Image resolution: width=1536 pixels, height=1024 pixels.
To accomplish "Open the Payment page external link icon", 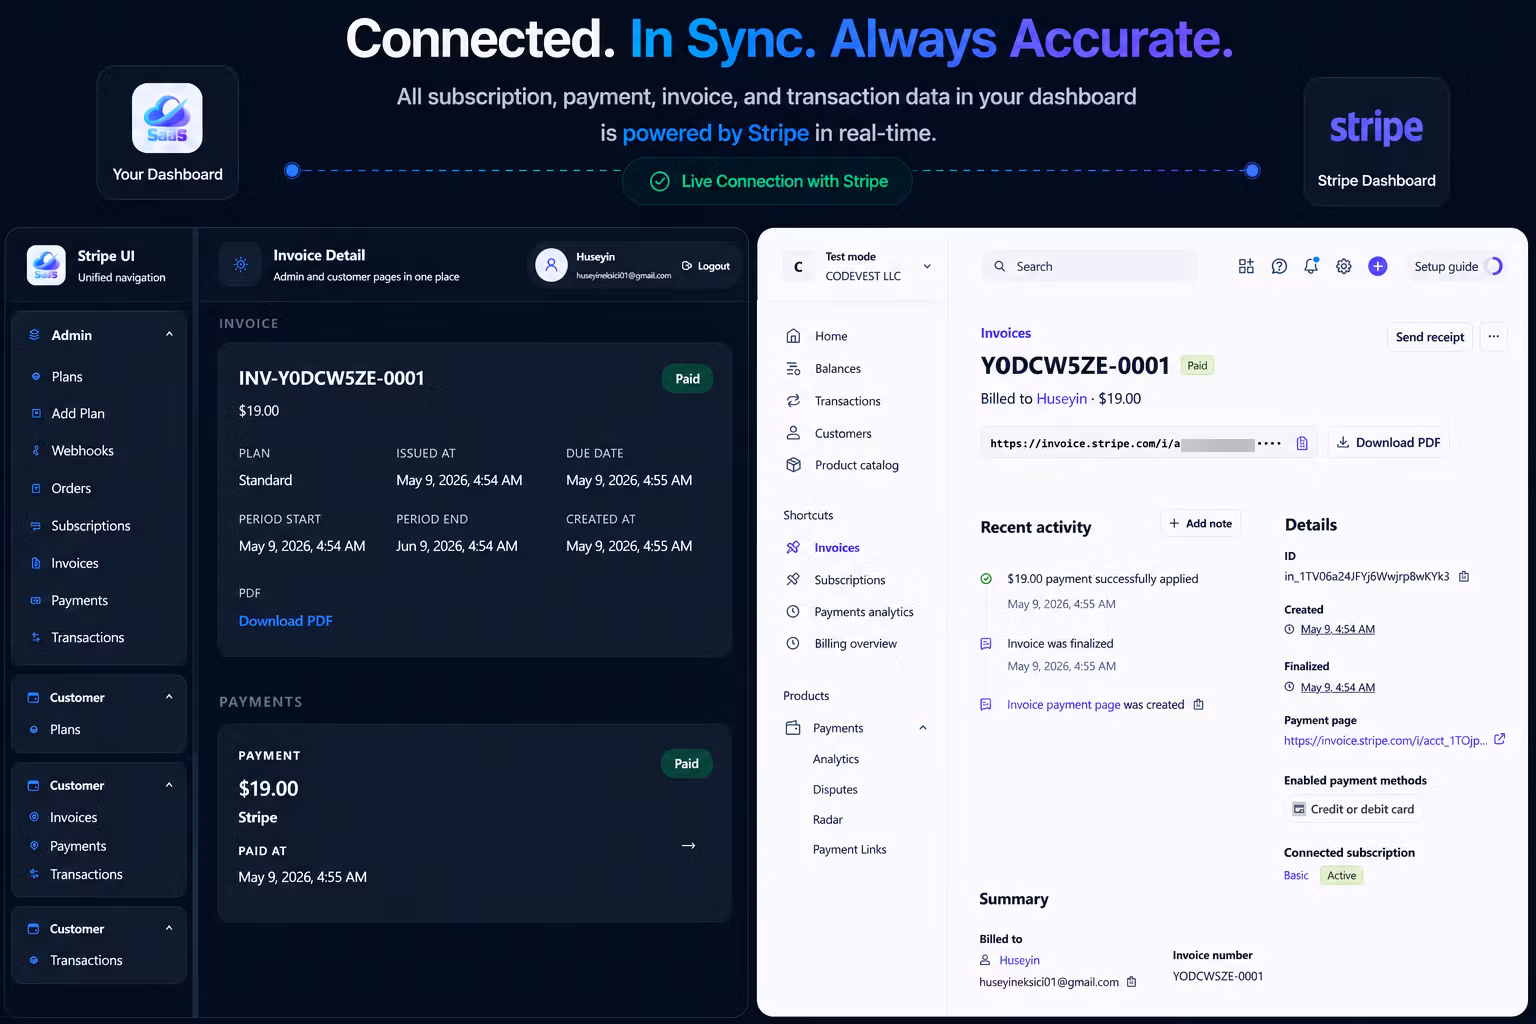I will [1499, 740].
